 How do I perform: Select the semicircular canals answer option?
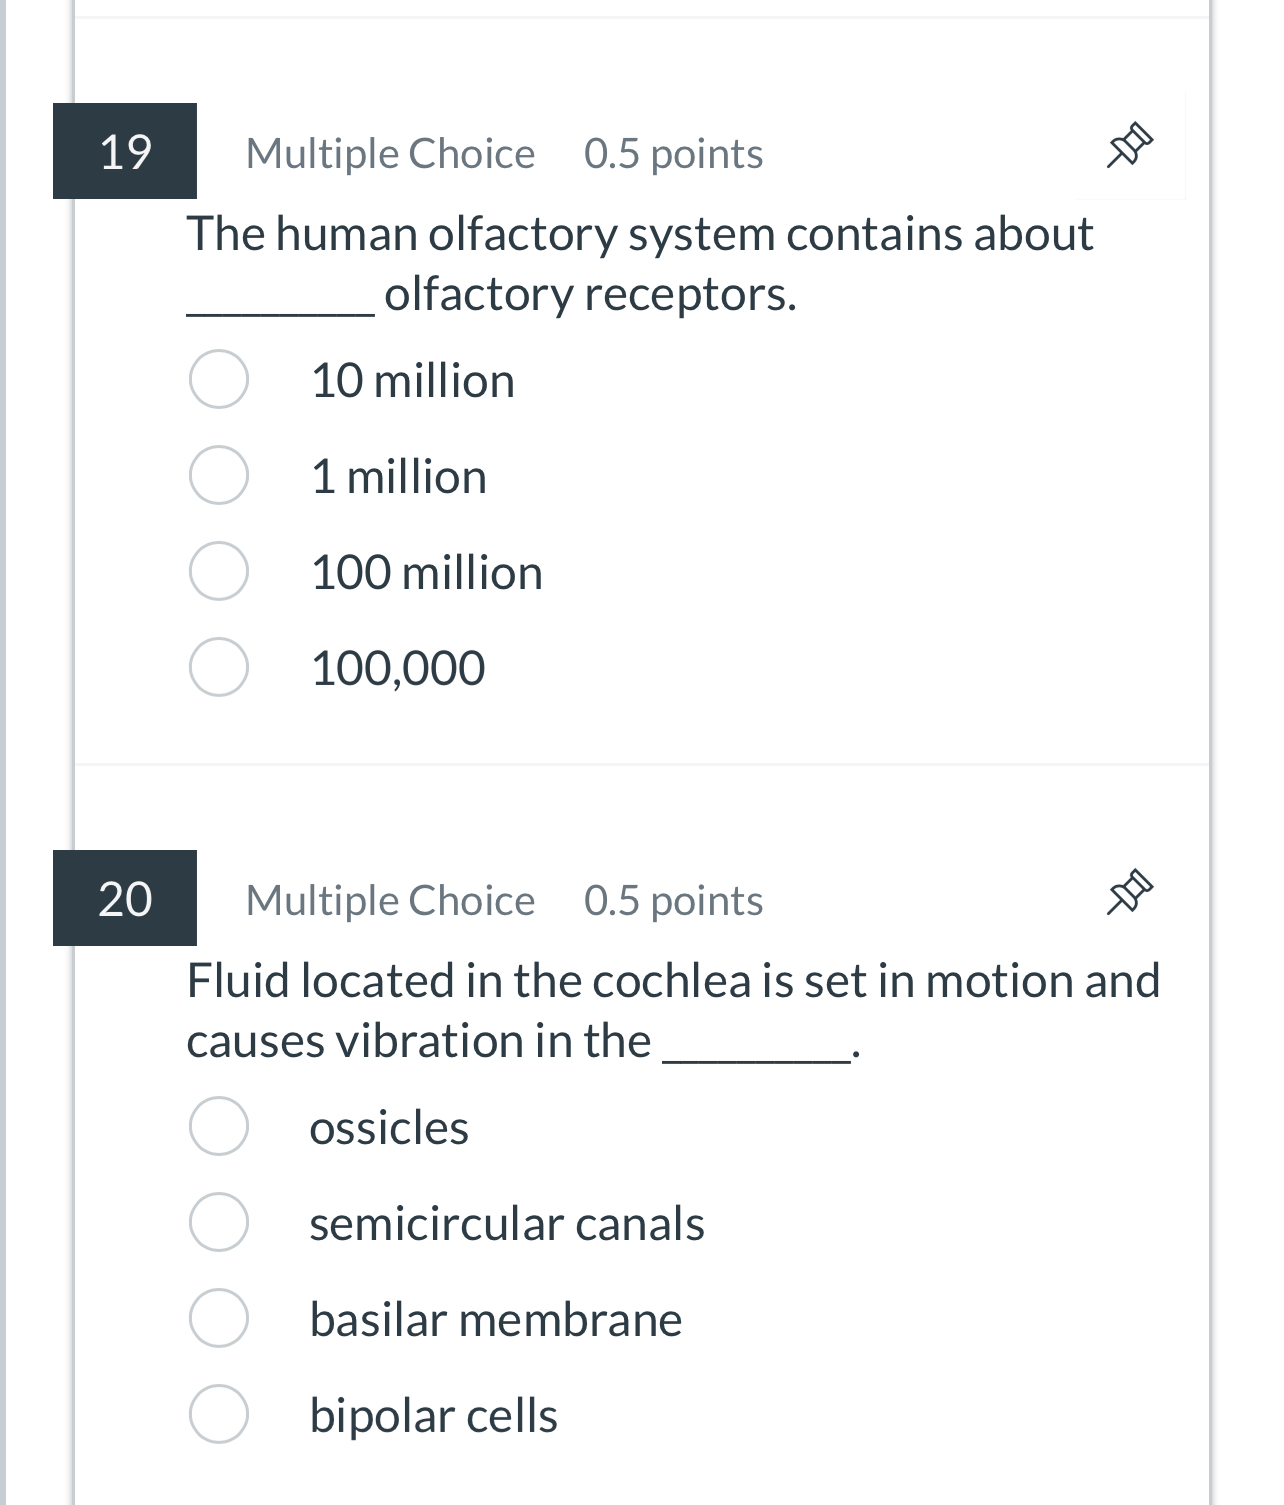click(x=217, y=1223)
